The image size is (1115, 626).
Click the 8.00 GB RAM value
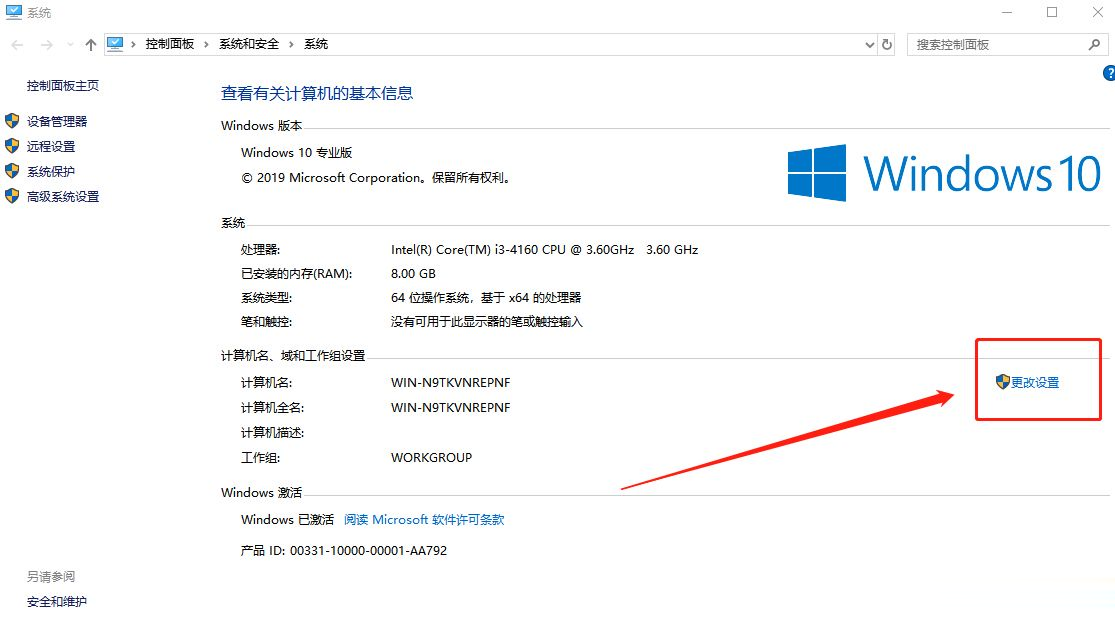pos(413,274)
